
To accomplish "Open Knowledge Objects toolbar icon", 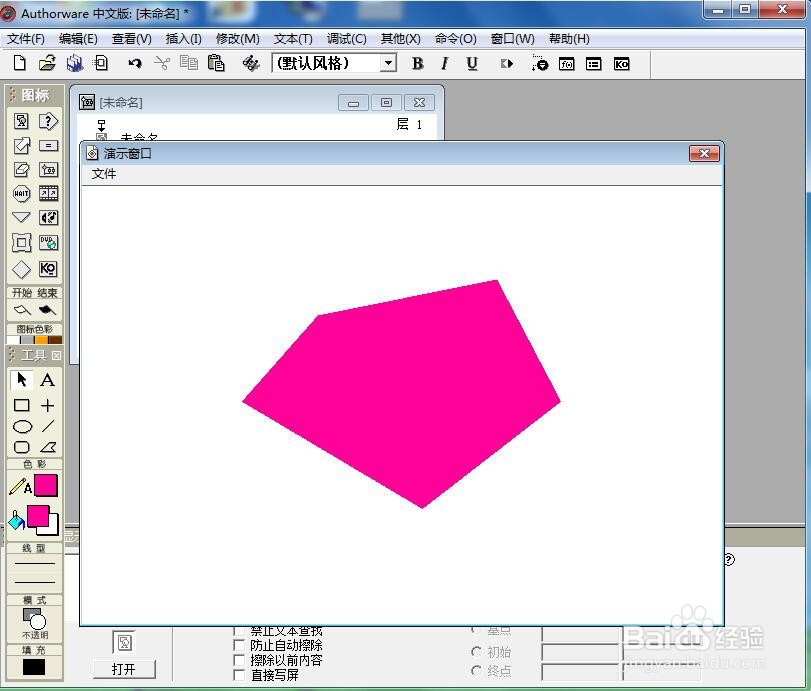I will [x=621, y=64].
